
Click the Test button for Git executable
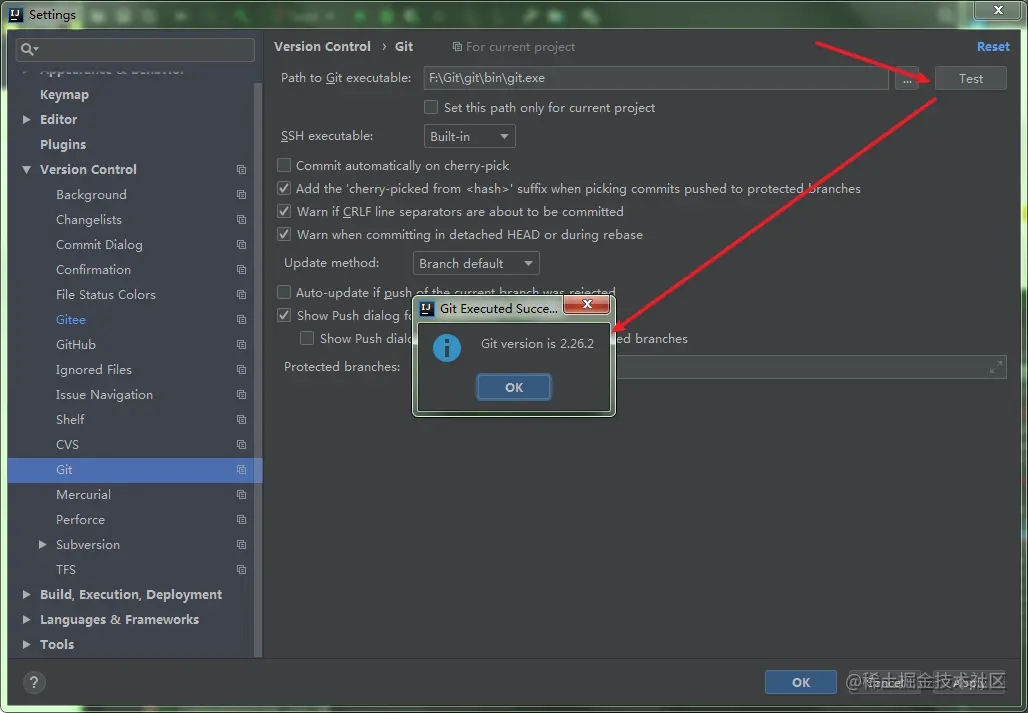click(970, 78)
